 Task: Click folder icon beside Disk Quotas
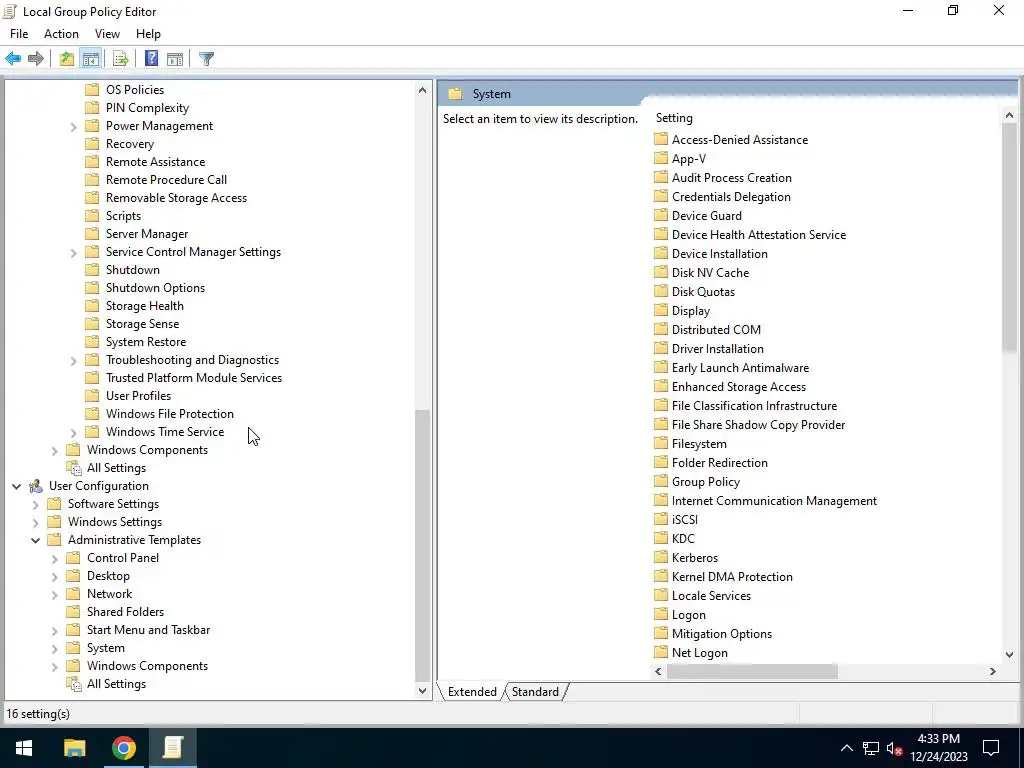(661, 292)
